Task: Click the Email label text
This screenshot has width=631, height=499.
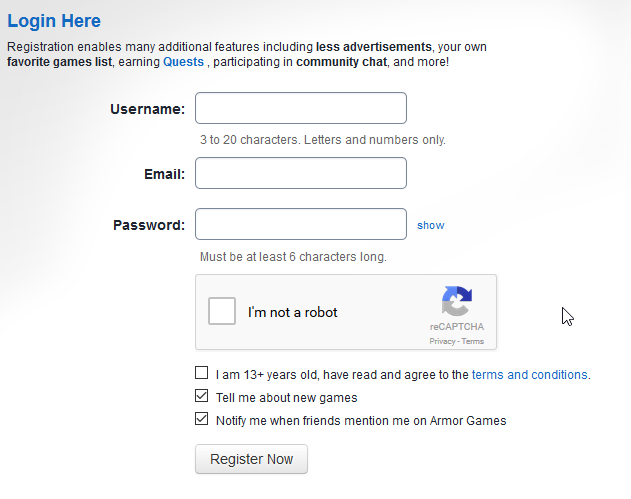Action: pos(165,174)
